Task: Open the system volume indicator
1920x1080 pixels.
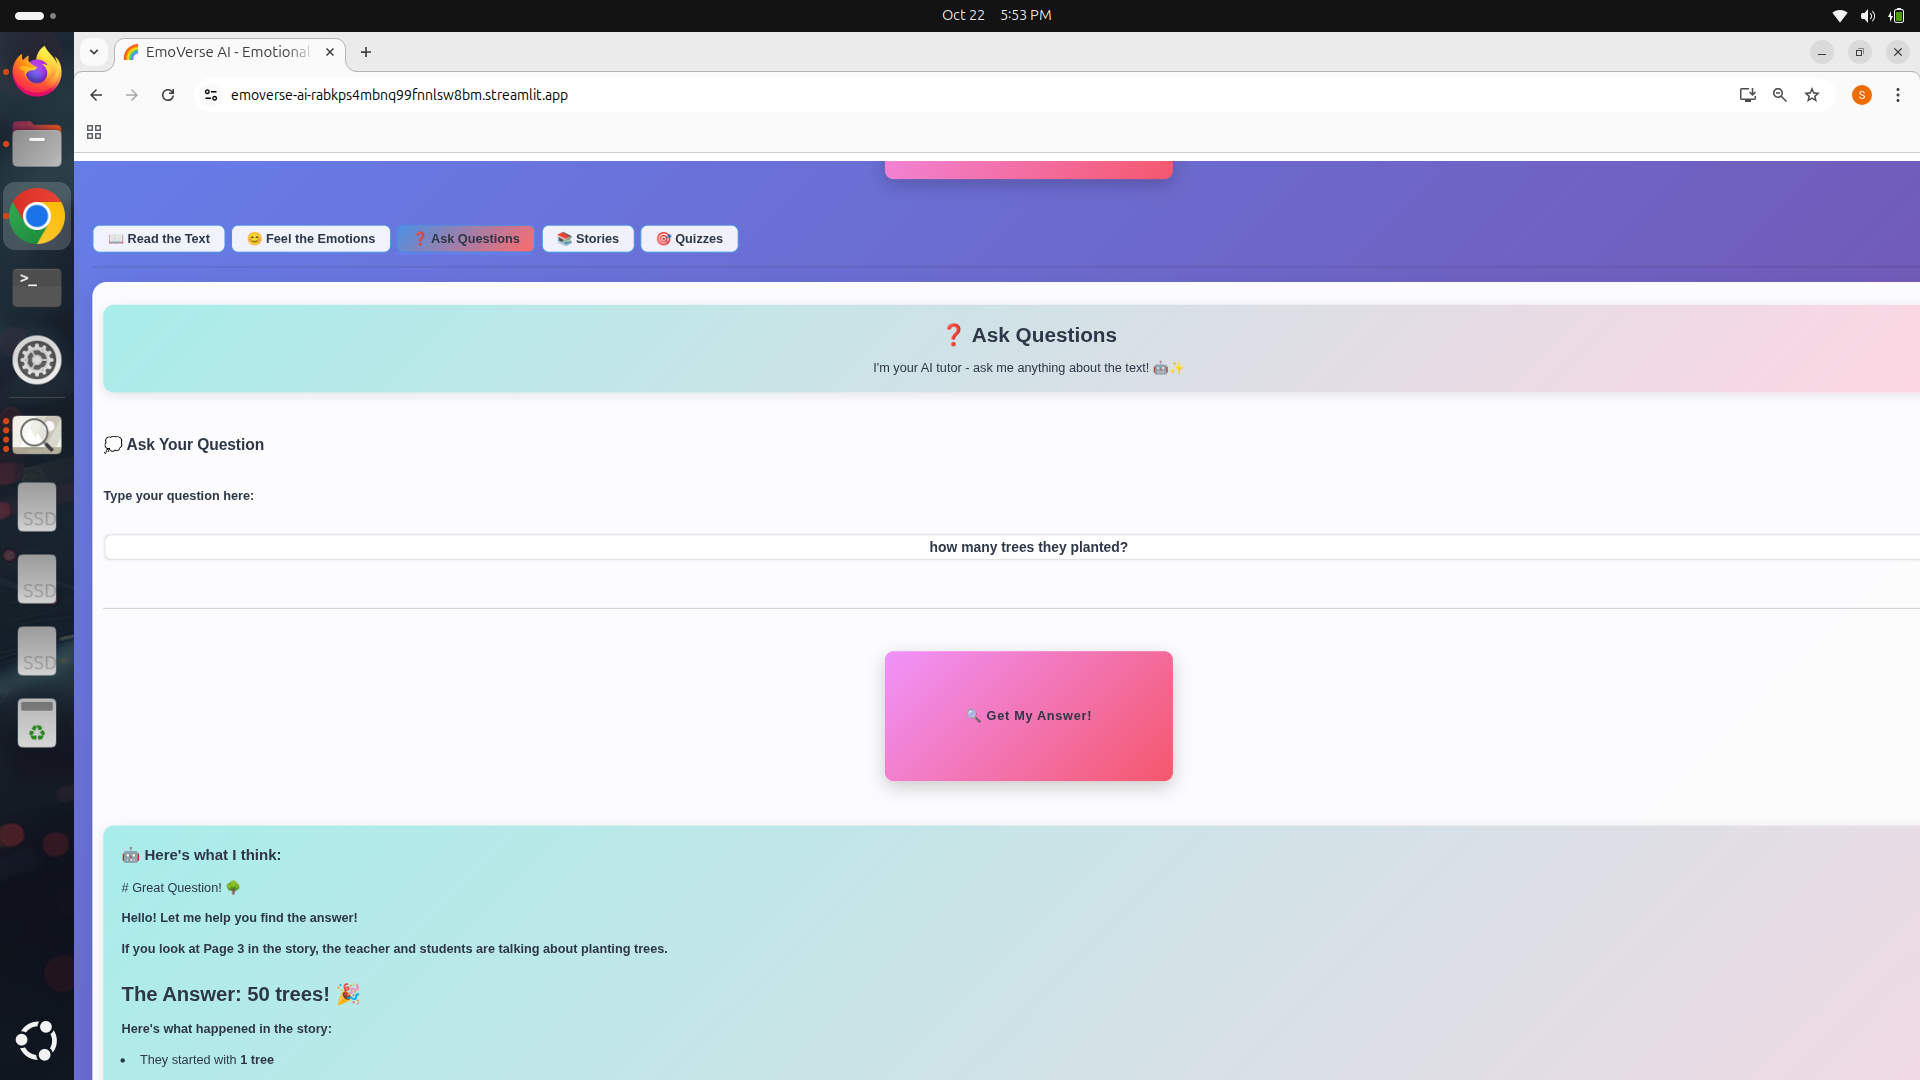Action: (x=1867, y=15)
